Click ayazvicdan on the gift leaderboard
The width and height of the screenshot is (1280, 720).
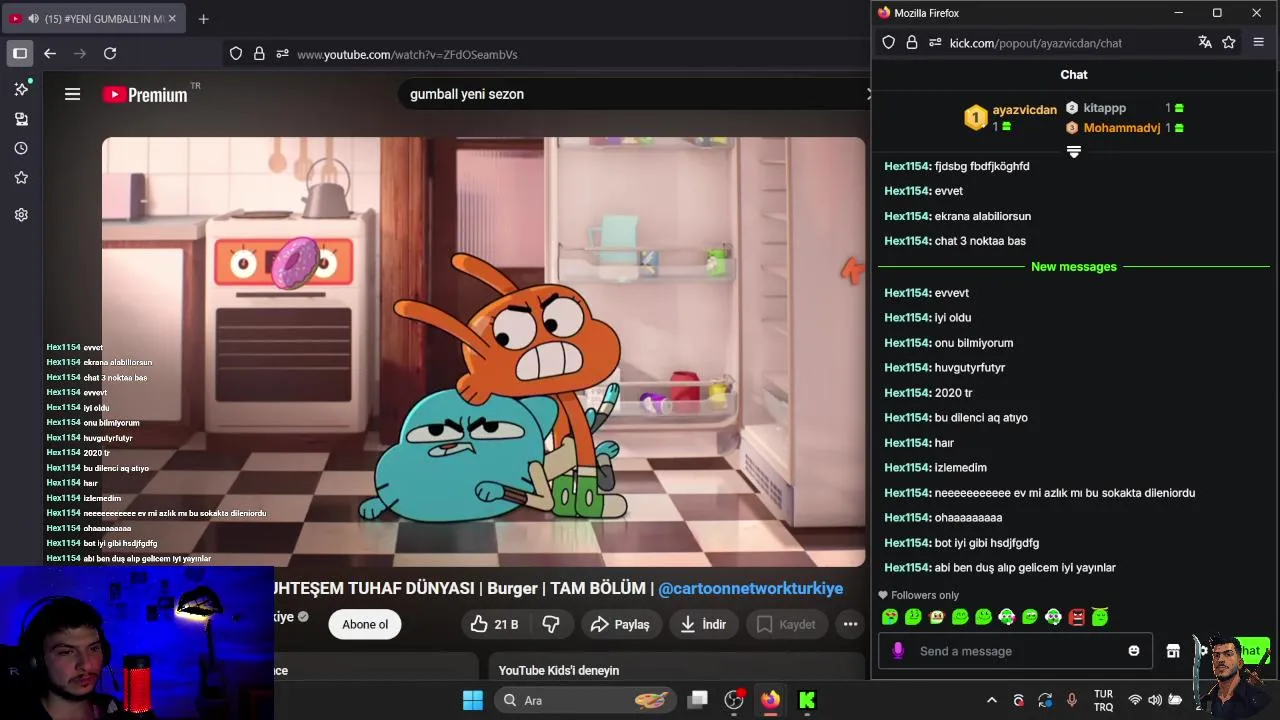1024,109
